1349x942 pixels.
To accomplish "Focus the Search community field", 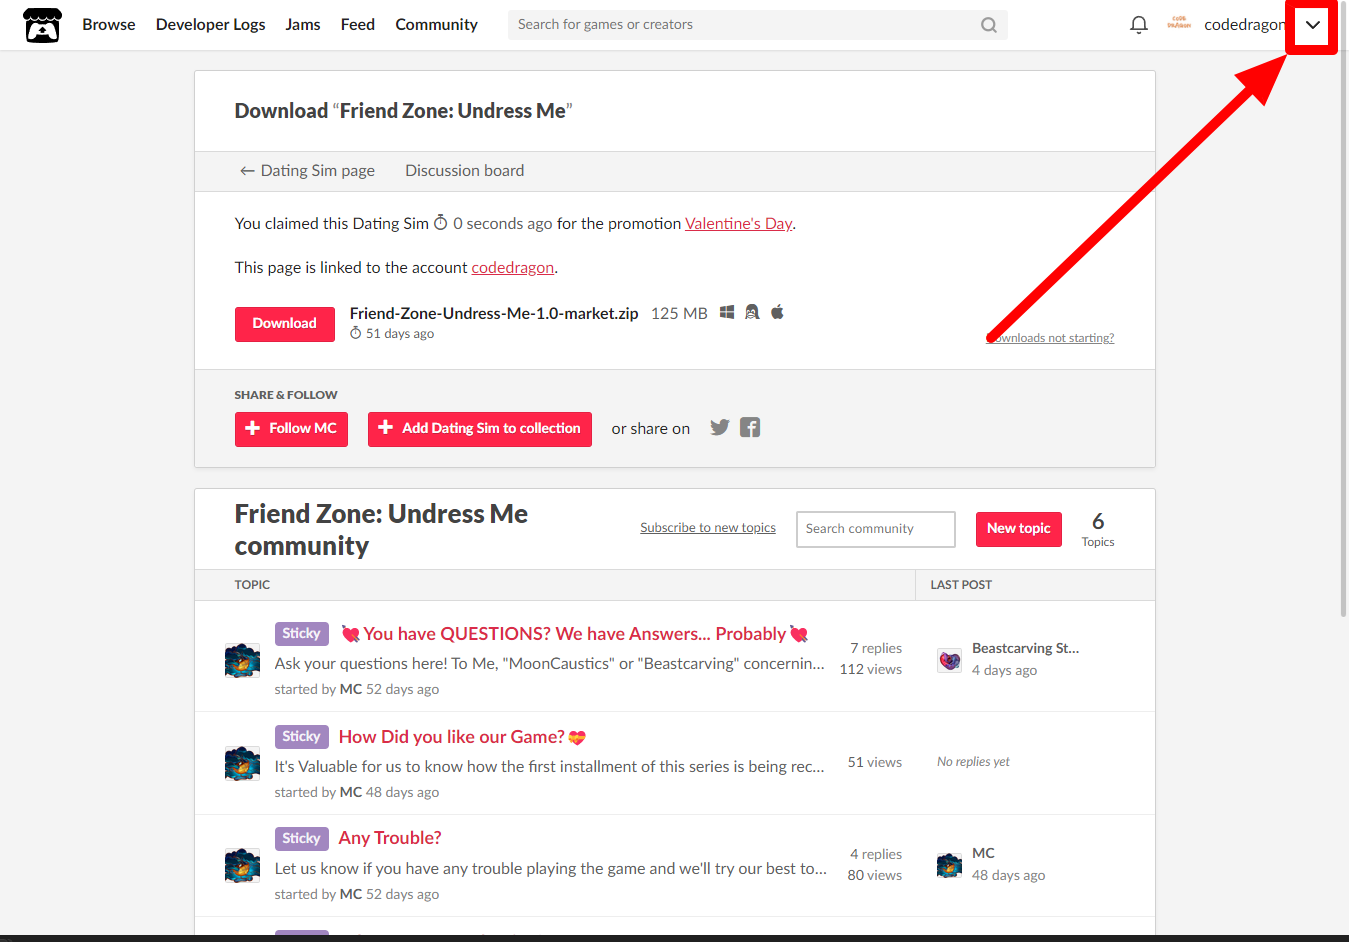I will pyautogui.click(x=876, y=529).
